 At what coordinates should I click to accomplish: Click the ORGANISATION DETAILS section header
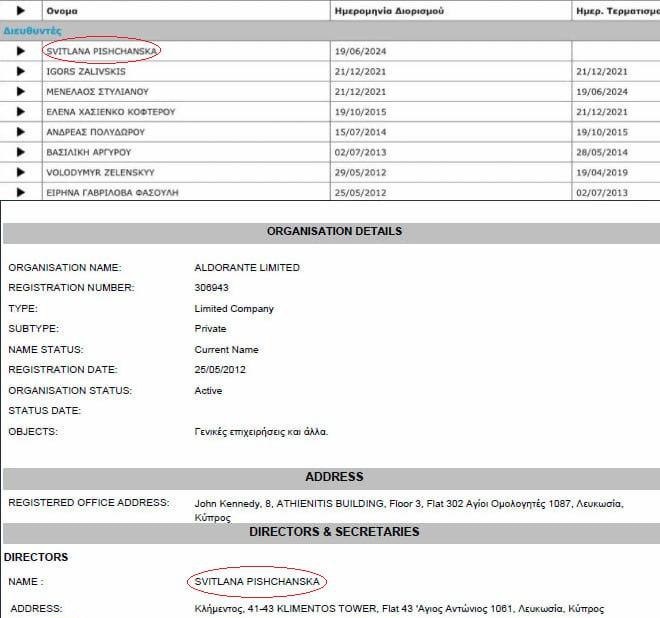(x=334, y=231)
